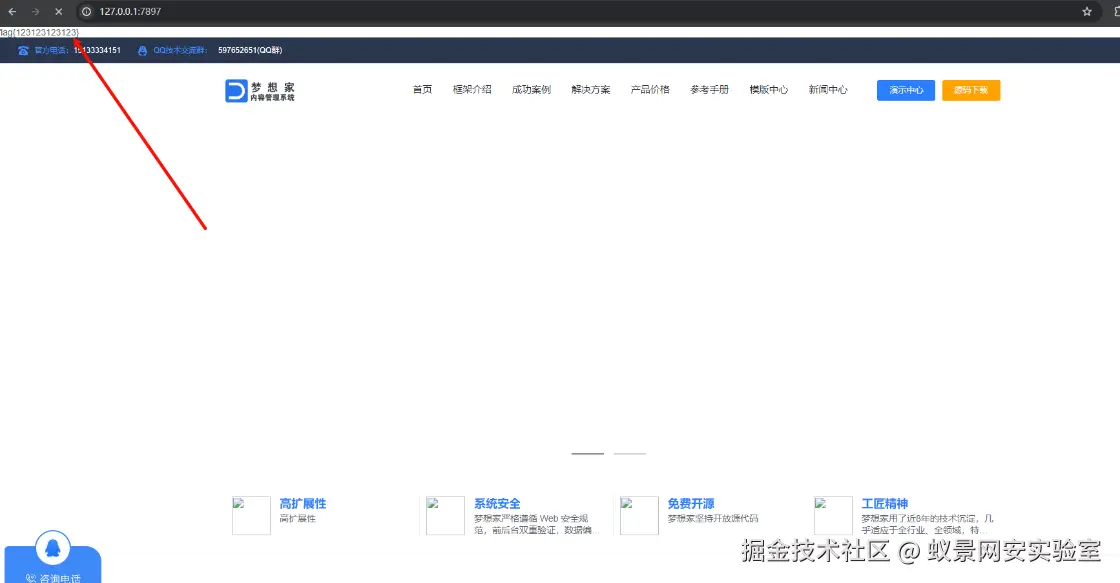Viewport: 1120px width, 583px height.
Task: Go back in browser history
Action: 12,11
